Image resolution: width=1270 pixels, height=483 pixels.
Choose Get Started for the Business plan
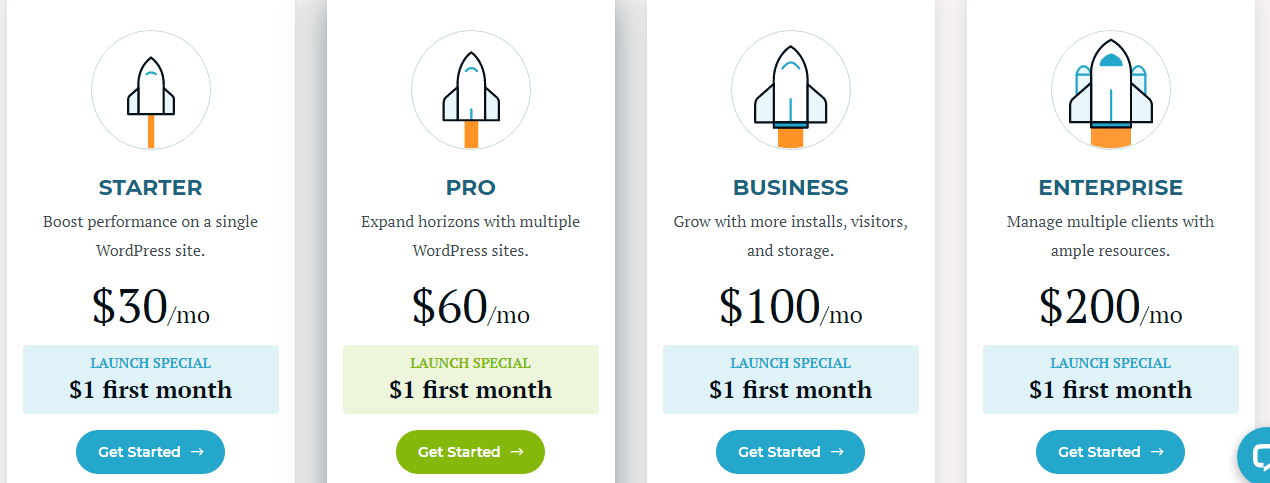791,452
